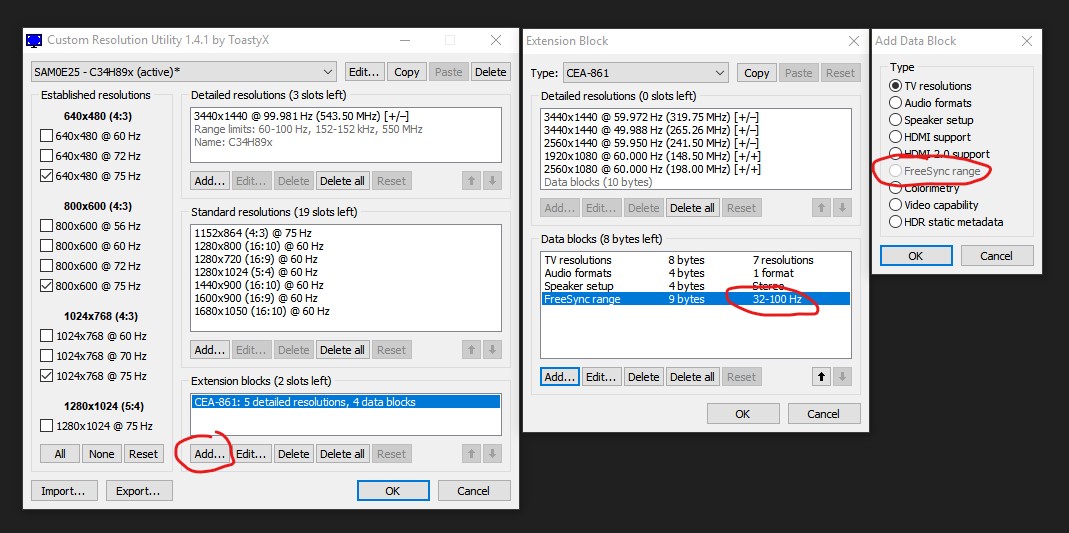
Task: Select the CEA-861 extension block entry
Action: pyautogui.click(x=345, y=402)
